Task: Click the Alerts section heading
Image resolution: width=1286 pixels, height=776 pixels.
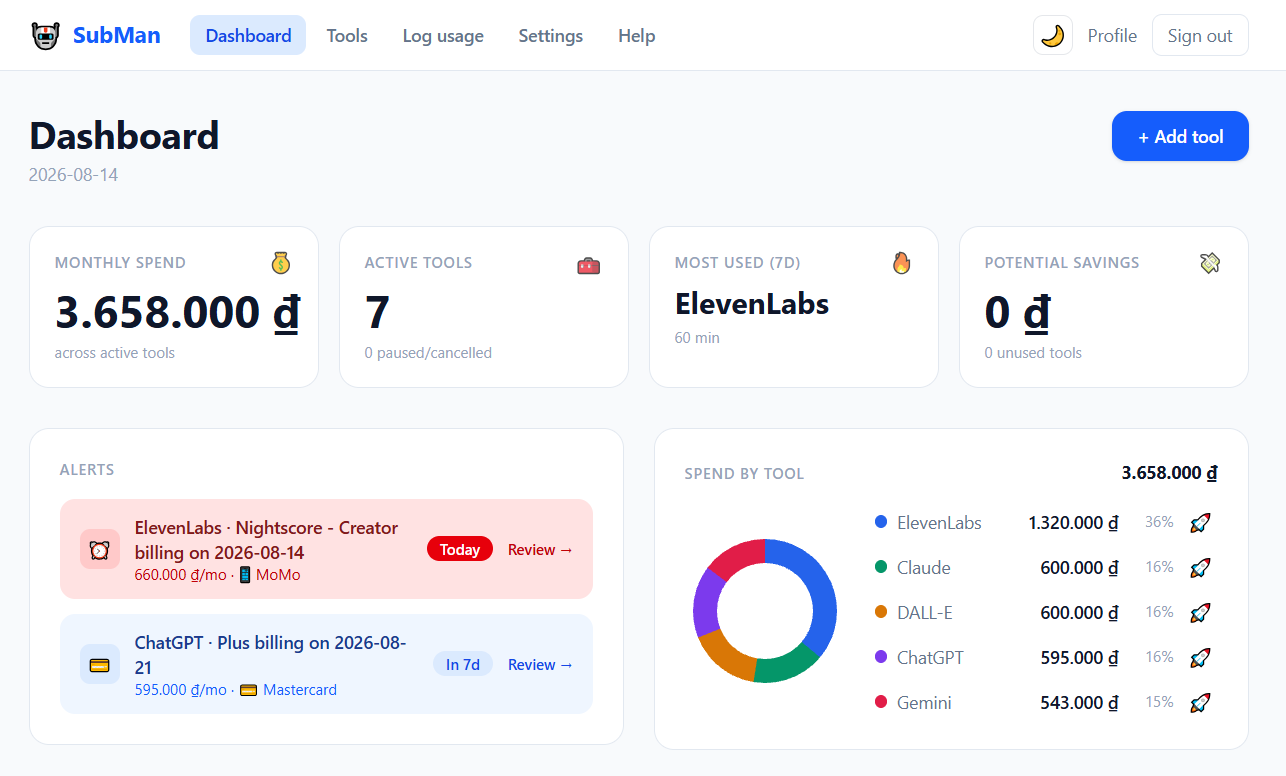Action: [87, 470]
